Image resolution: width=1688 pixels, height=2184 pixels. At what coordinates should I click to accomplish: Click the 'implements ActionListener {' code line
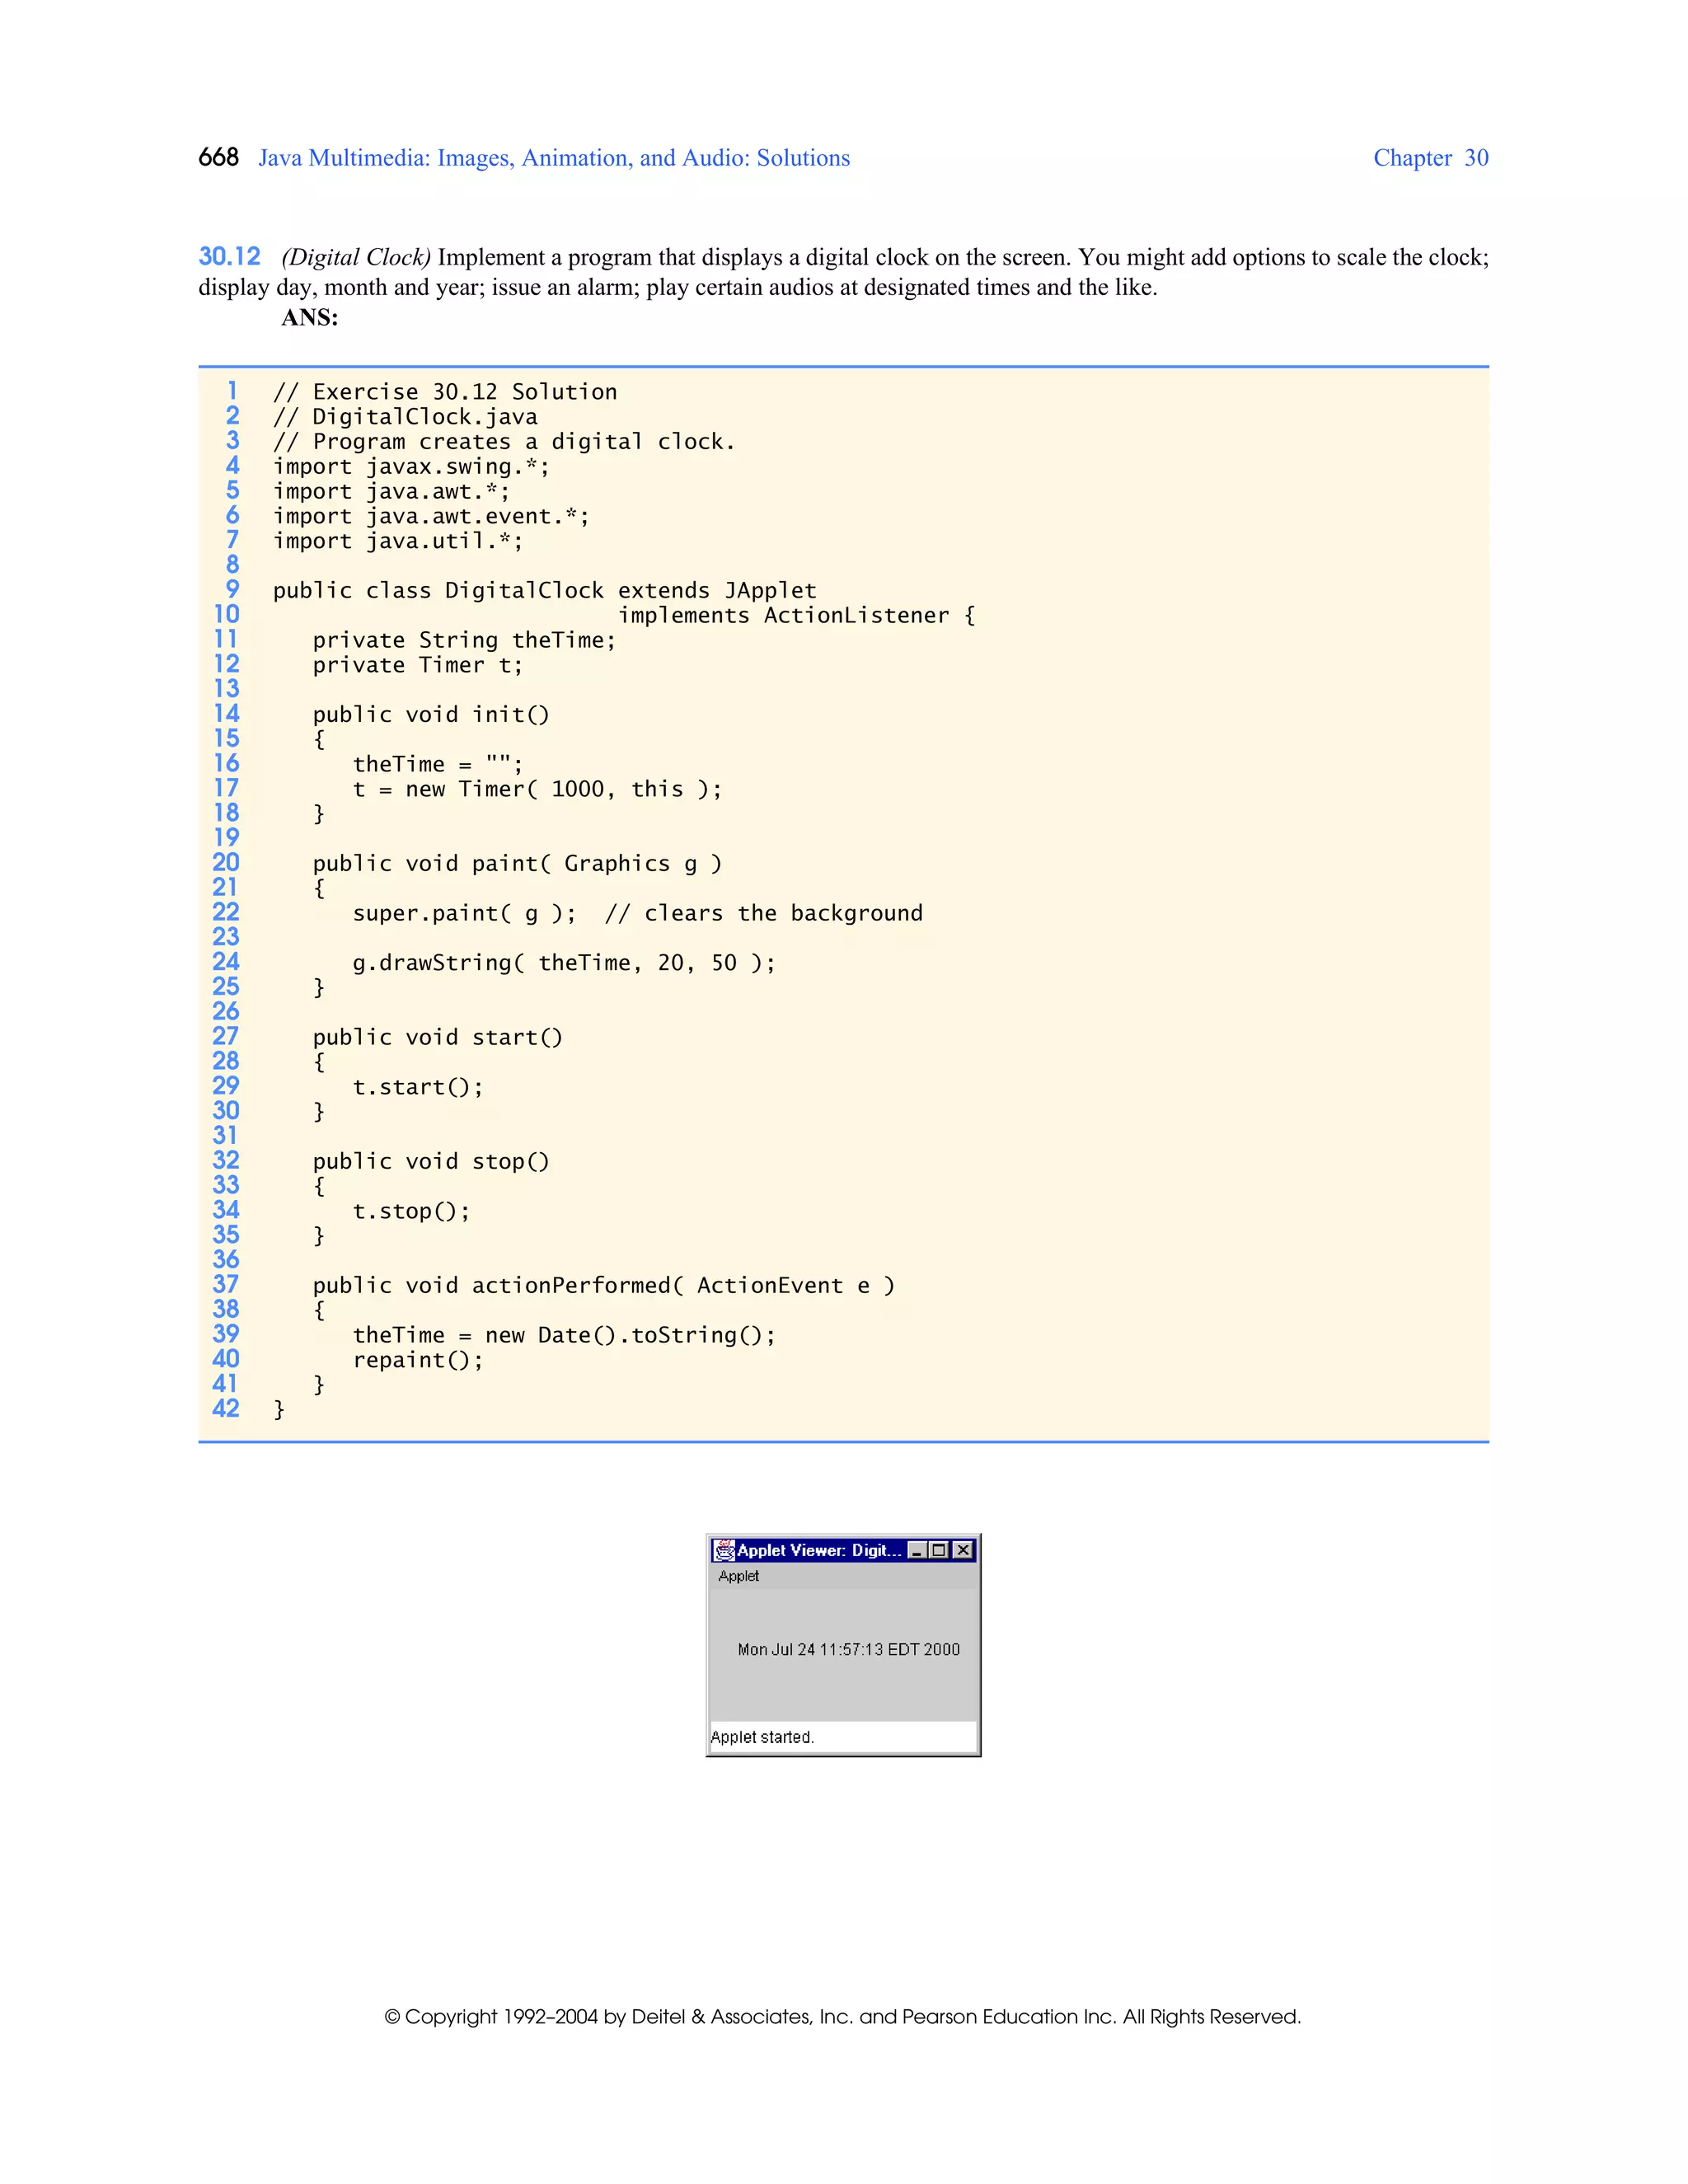pyautogui.click(x=796, y=615)
